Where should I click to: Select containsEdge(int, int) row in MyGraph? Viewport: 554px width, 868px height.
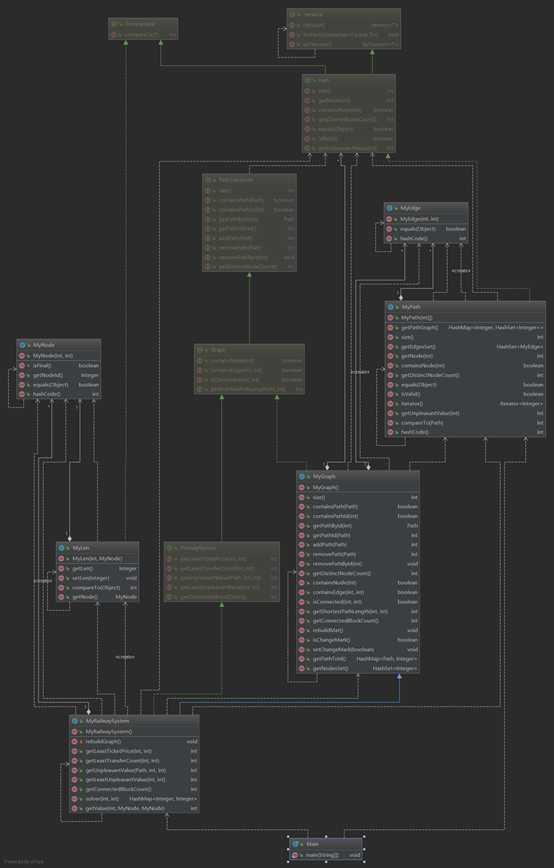click(x=358, y=593)
